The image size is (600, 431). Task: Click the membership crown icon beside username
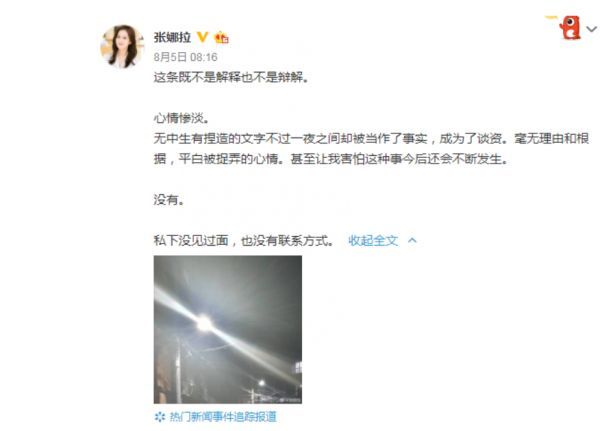pyautogui.click(x=222, y=38)
